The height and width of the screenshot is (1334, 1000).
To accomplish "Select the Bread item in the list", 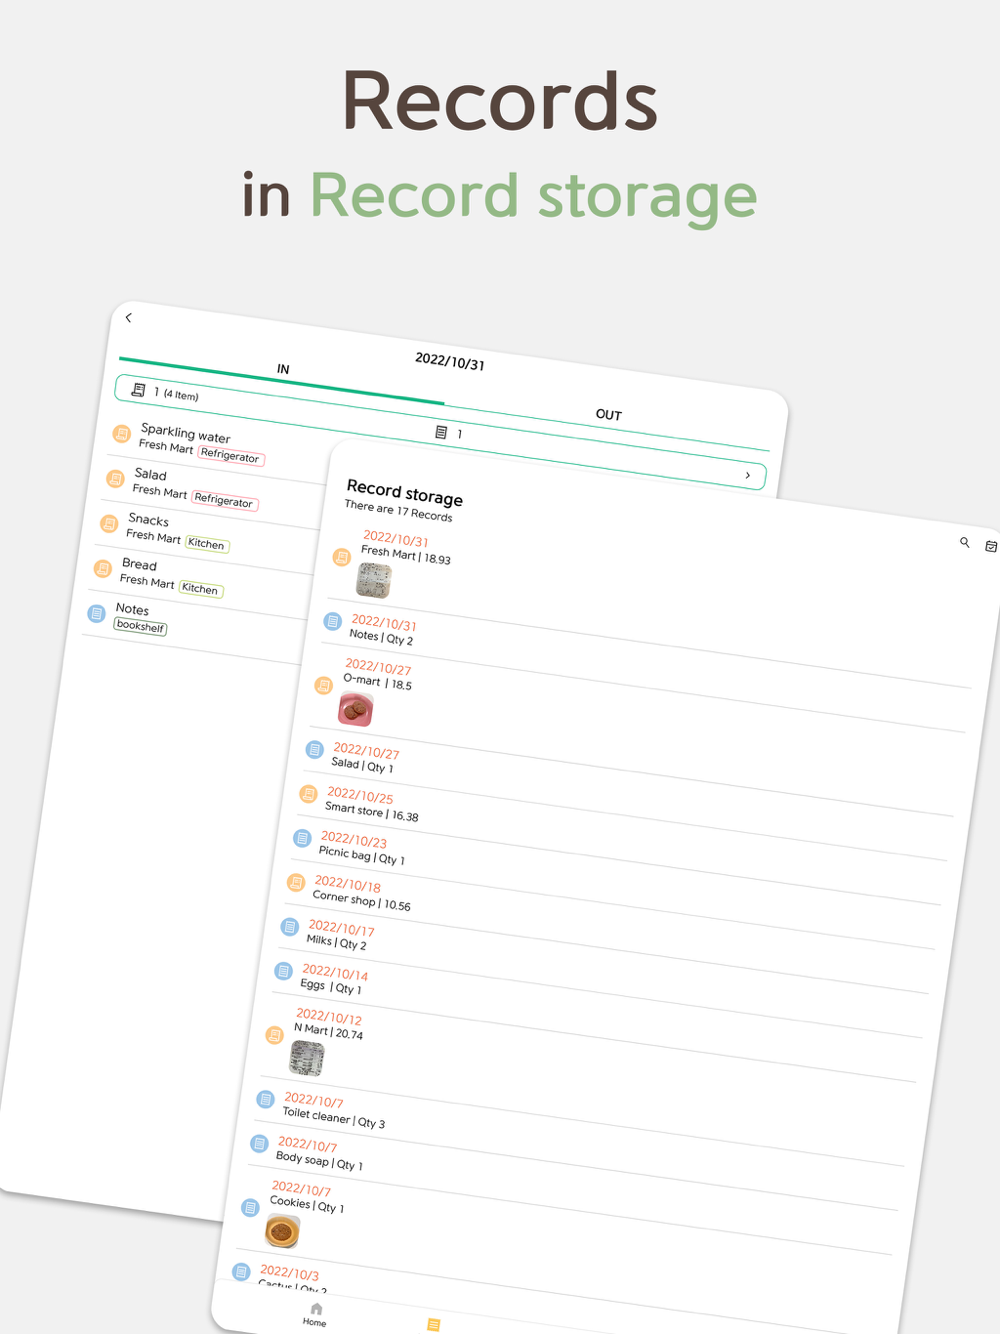I will pos(139,564).
